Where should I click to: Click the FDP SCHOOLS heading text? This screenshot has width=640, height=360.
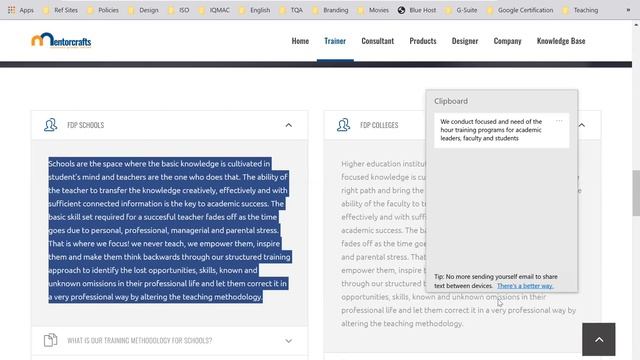coord(86,125)
